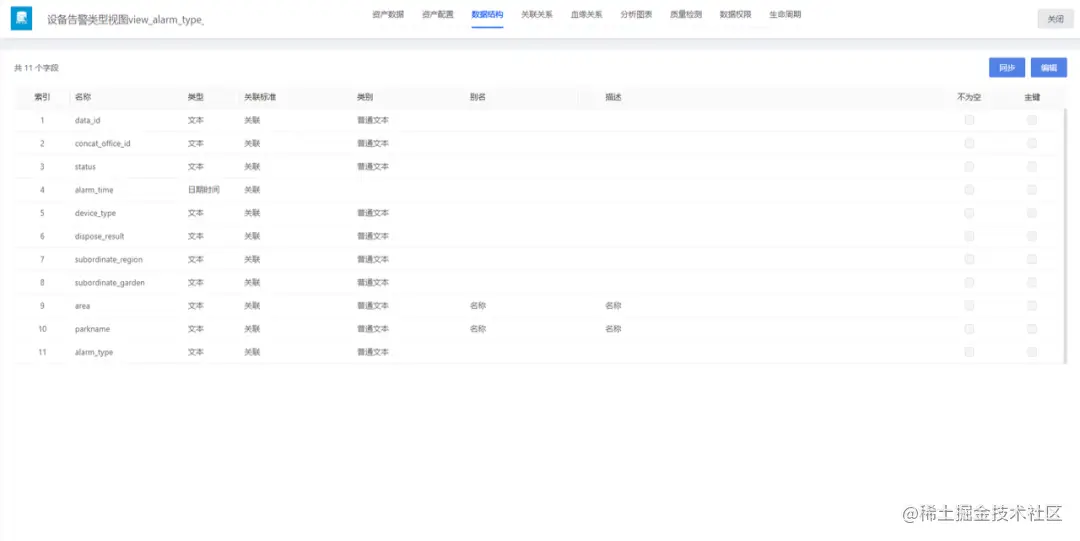Select the alarm_type field name
This screenshot has height=541, width=1080.
tap(94, 352)
